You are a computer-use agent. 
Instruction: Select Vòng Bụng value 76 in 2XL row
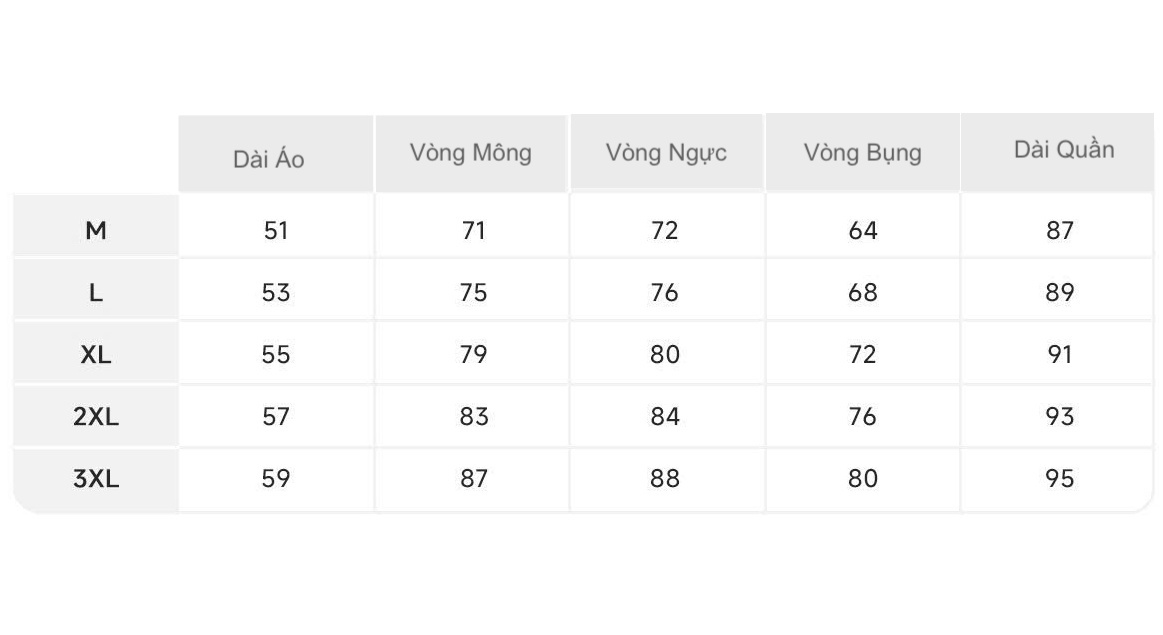click(x=862, y=417)
